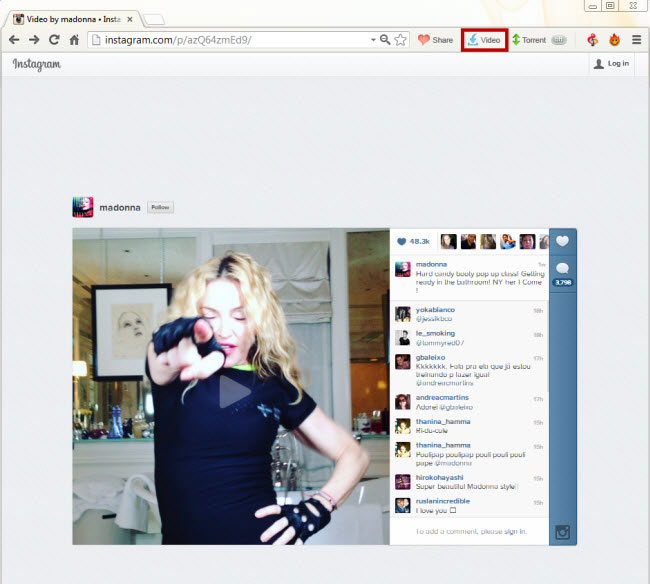Viewport: 650px width, 584px height.
Task: Bookmark this page with the star icon
Action: pyautogui.click(x=400, y=40)
